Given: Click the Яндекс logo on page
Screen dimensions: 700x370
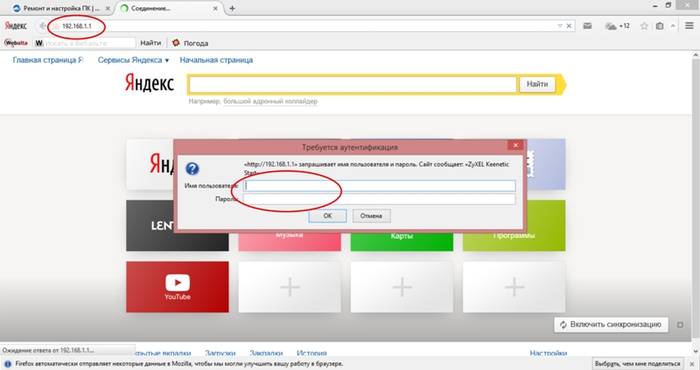Looking at the screenshot, I should (x=149, y=83).
